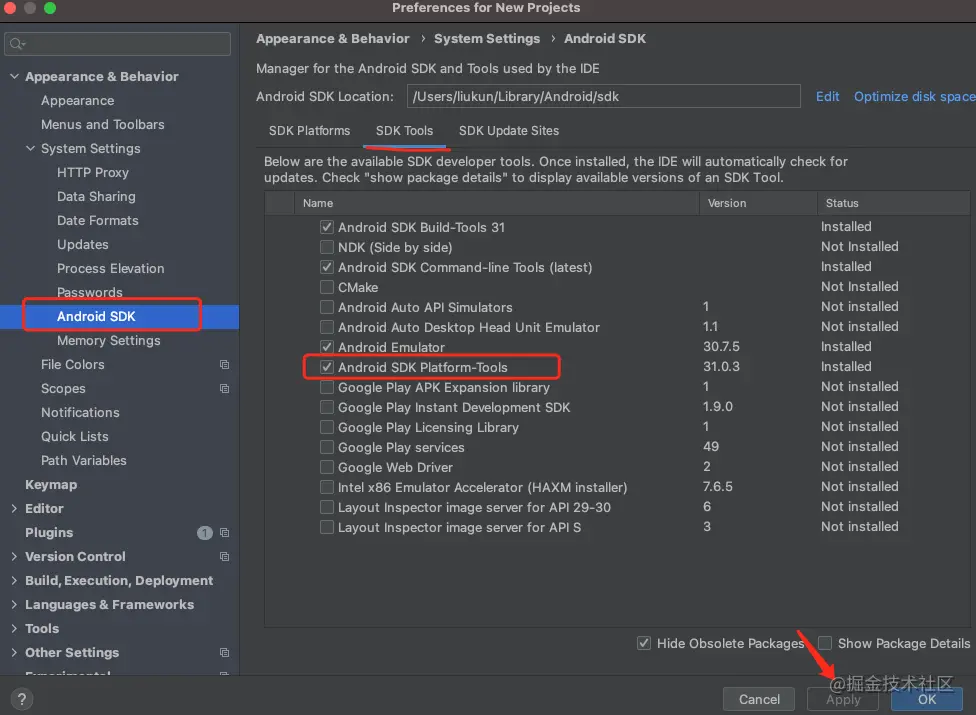The image size is (976, 715).
Task: Collapse the Appearance & Behavior section
Action: tap(14, 76)
